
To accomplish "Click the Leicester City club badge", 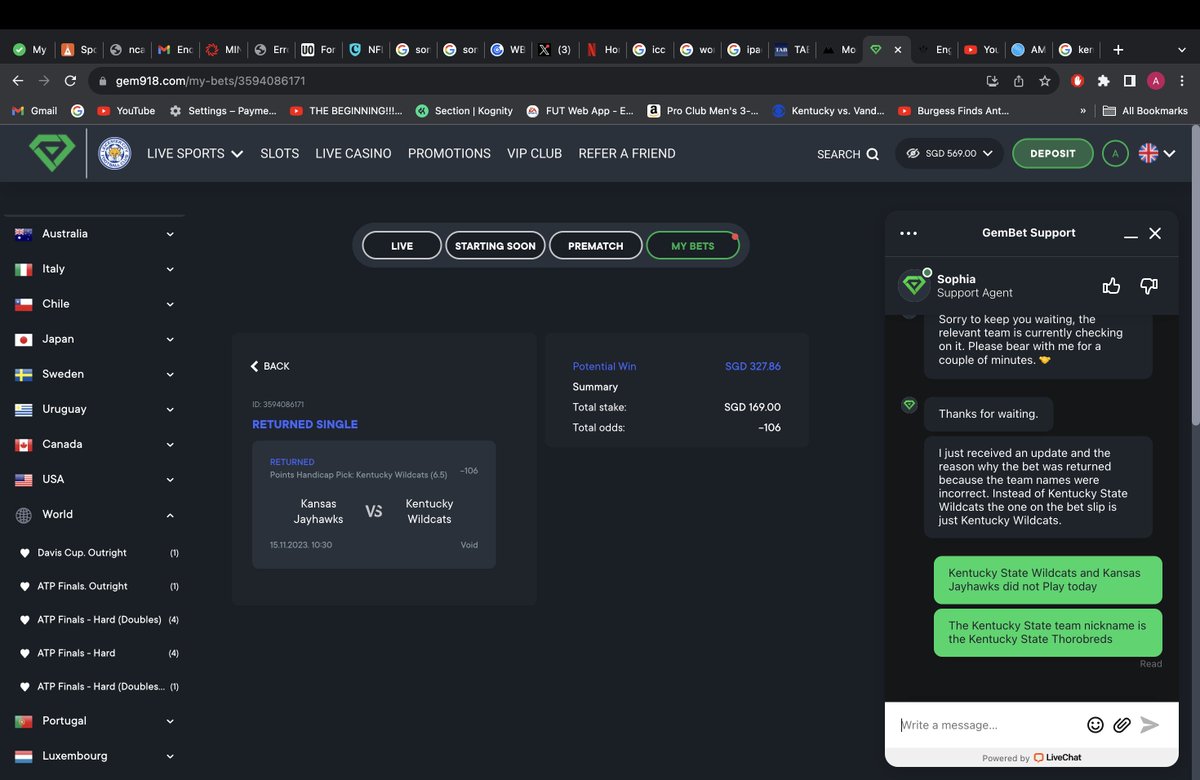I will [x=115, y=154].
